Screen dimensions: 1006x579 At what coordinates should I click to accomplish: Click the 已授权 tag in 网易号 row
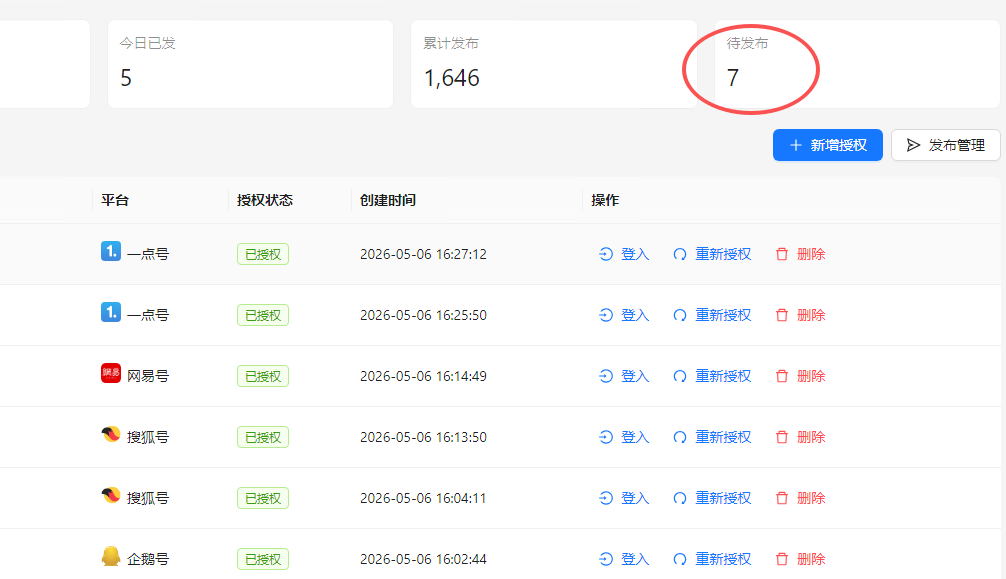[x=263, y=376]
